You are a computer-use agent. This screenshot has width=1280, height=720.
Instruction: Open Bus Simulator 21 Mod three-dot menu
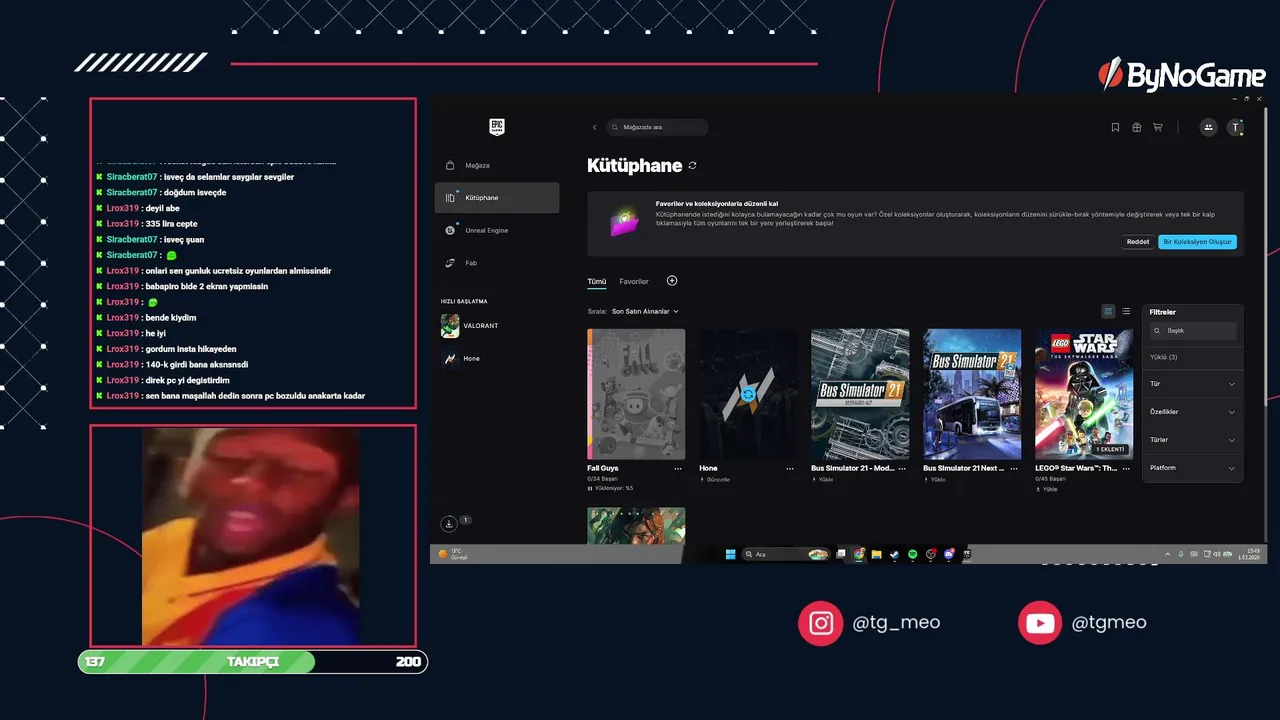click(x=902, y=468)
